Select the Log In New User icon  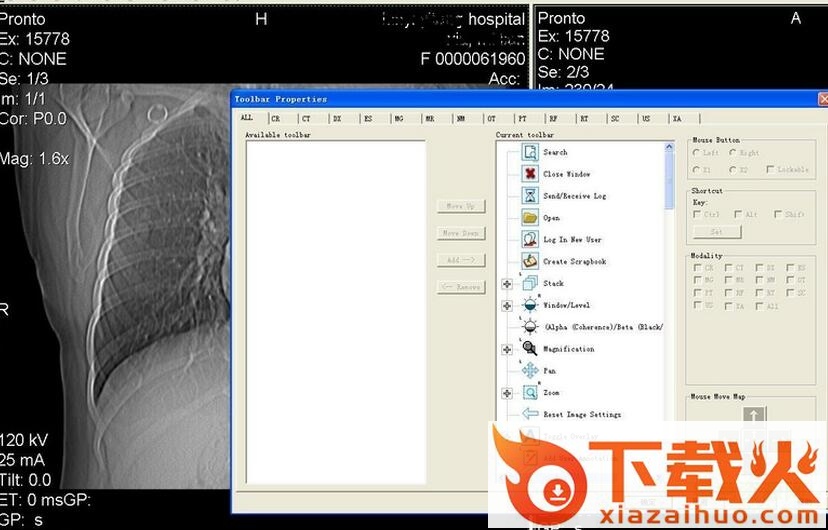[x=530, y=240]
